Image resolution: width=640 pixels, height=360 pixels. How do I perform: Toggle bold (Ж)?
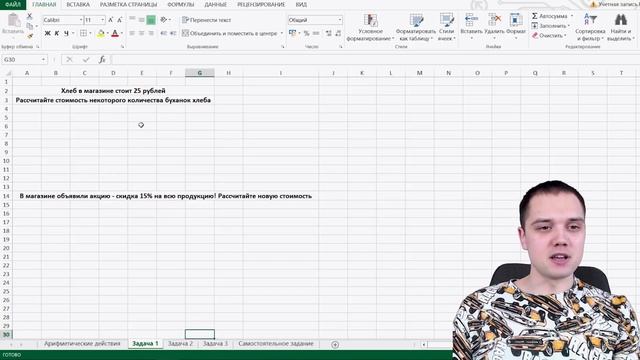tap(47, 33)
